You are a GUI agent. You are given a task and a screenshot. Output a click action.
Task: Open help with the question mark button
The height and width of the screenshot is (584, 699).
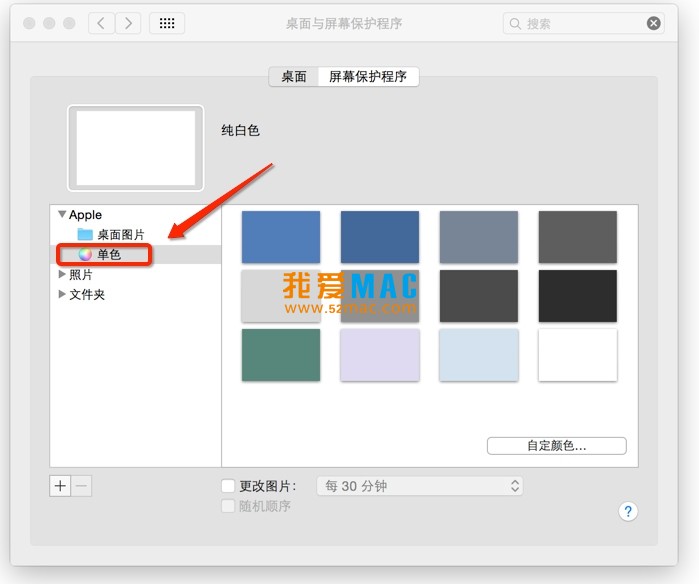[628, 511]
